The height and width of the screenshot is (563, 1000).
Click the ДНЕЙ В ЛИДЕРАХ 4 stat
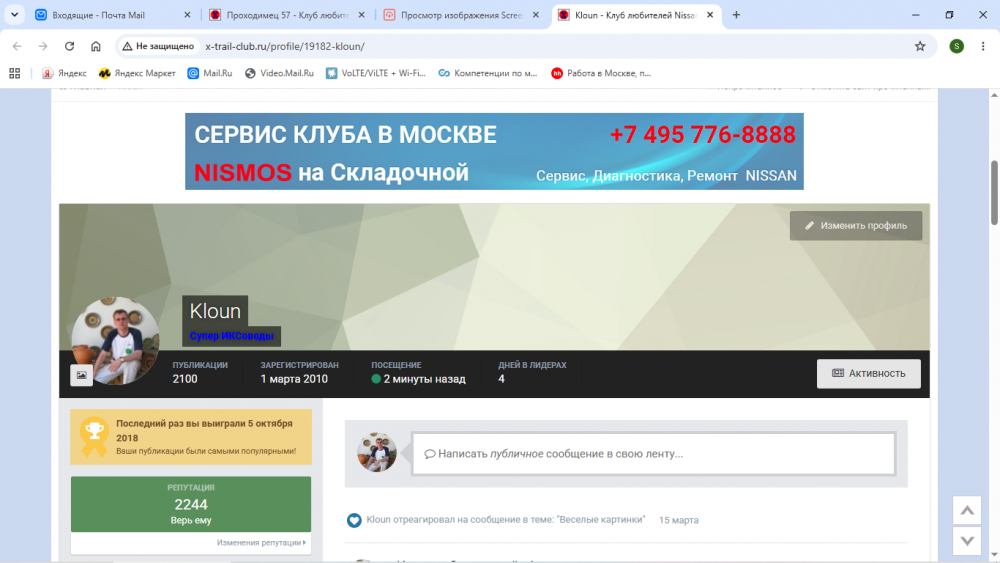pos(532,372)
